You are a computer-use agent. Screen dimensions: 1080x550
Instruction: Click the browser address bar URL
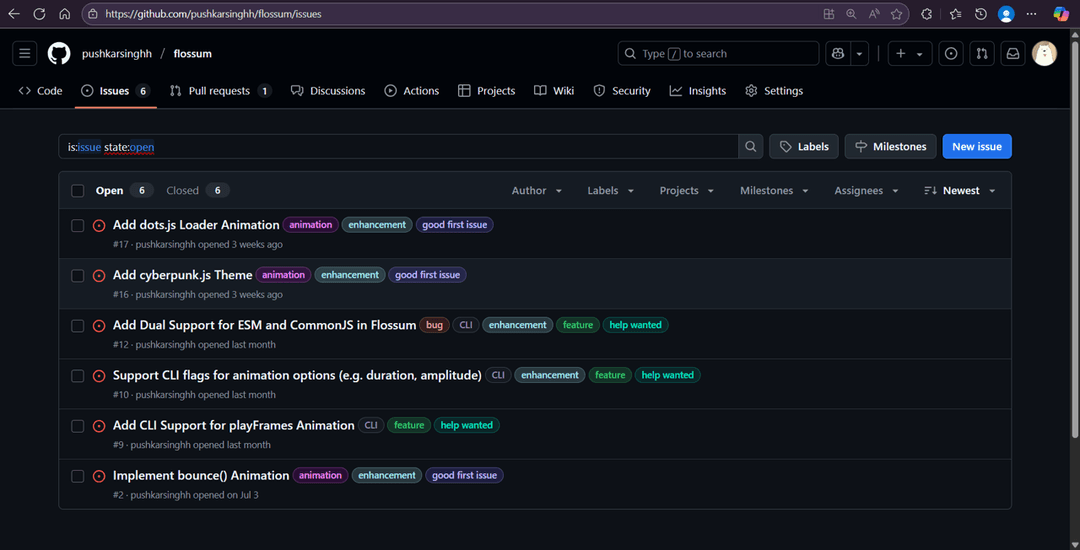point(214,14)
